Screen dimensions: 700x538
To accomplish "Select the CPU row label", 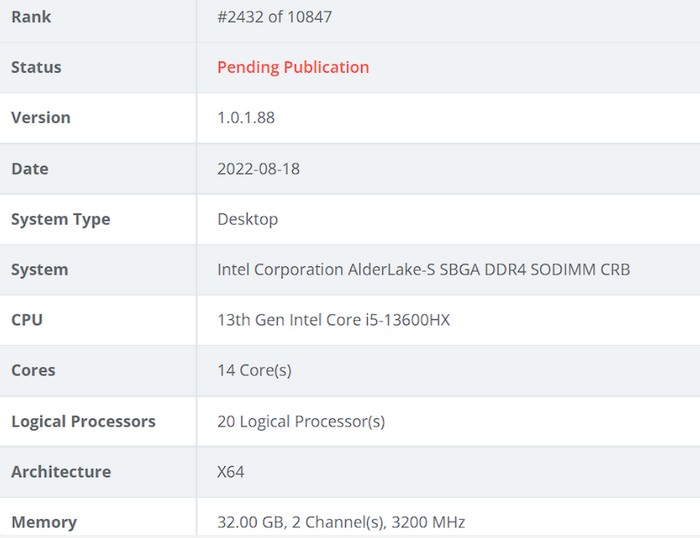I will coord(27,320).
